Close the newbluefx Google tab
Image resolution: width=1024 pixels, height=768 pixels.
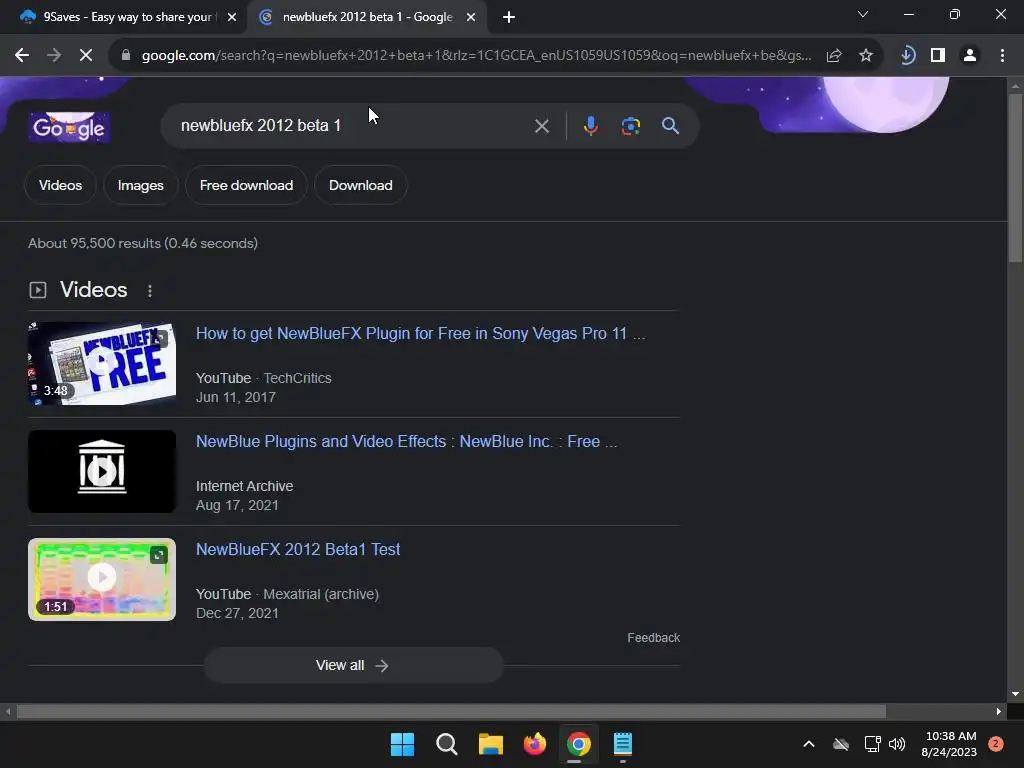(471, 17)
